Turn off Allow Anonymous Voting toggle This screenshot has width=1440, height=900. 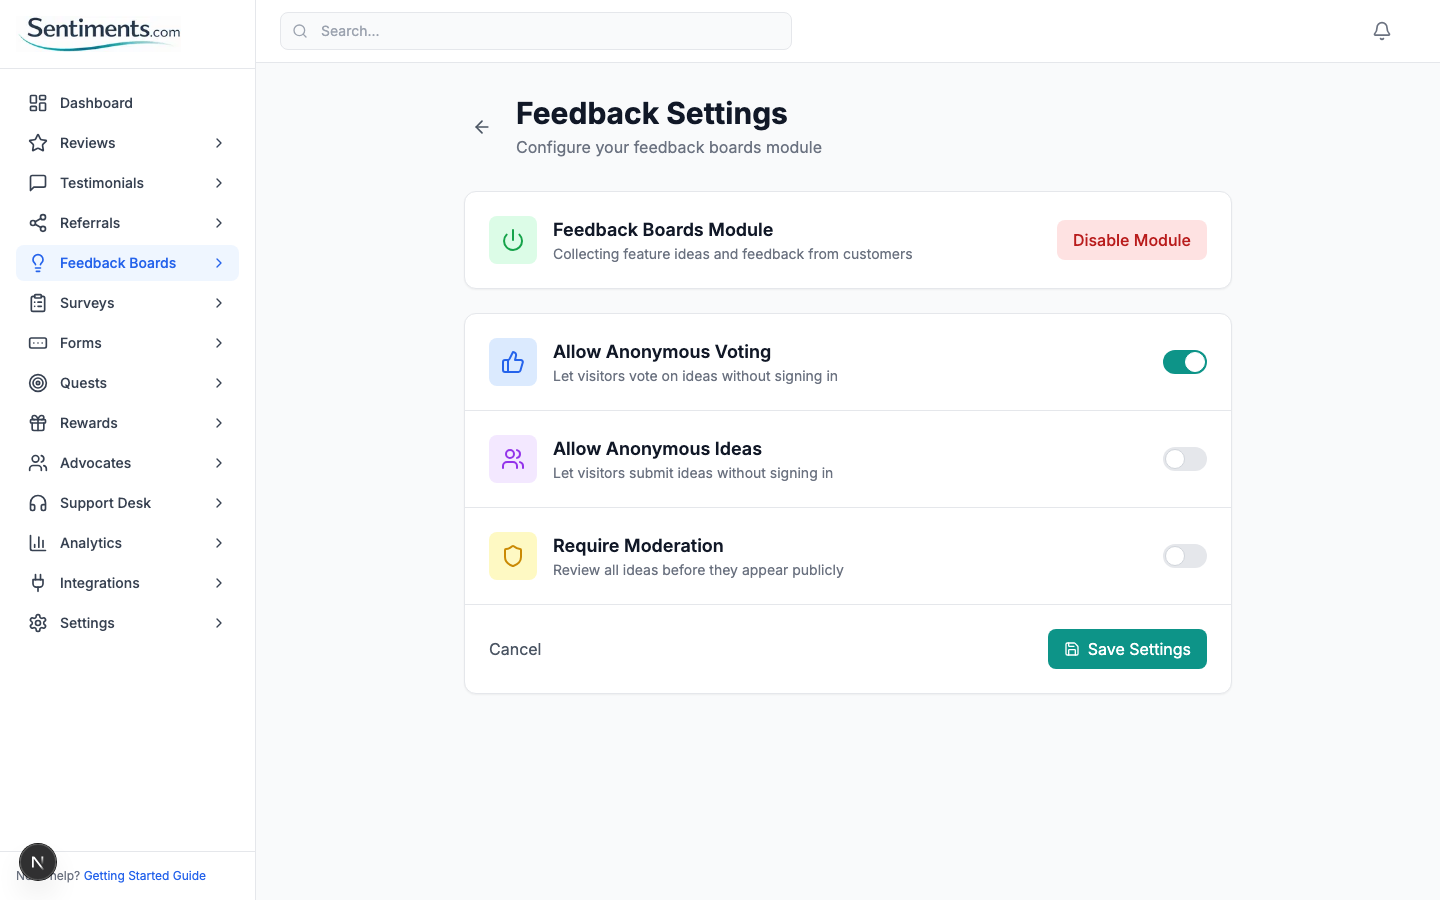1184,362
